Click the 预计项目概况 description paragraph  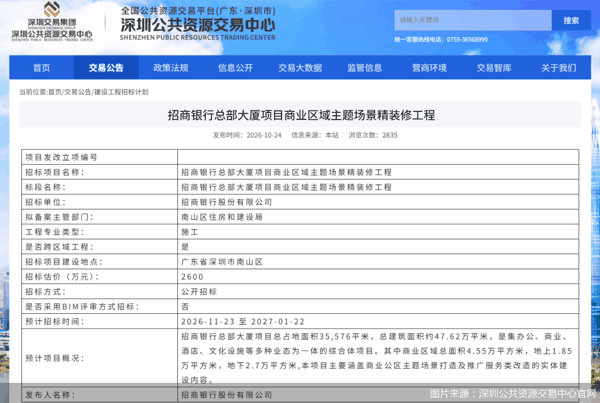pyautogui.click(x=377, y=358)
